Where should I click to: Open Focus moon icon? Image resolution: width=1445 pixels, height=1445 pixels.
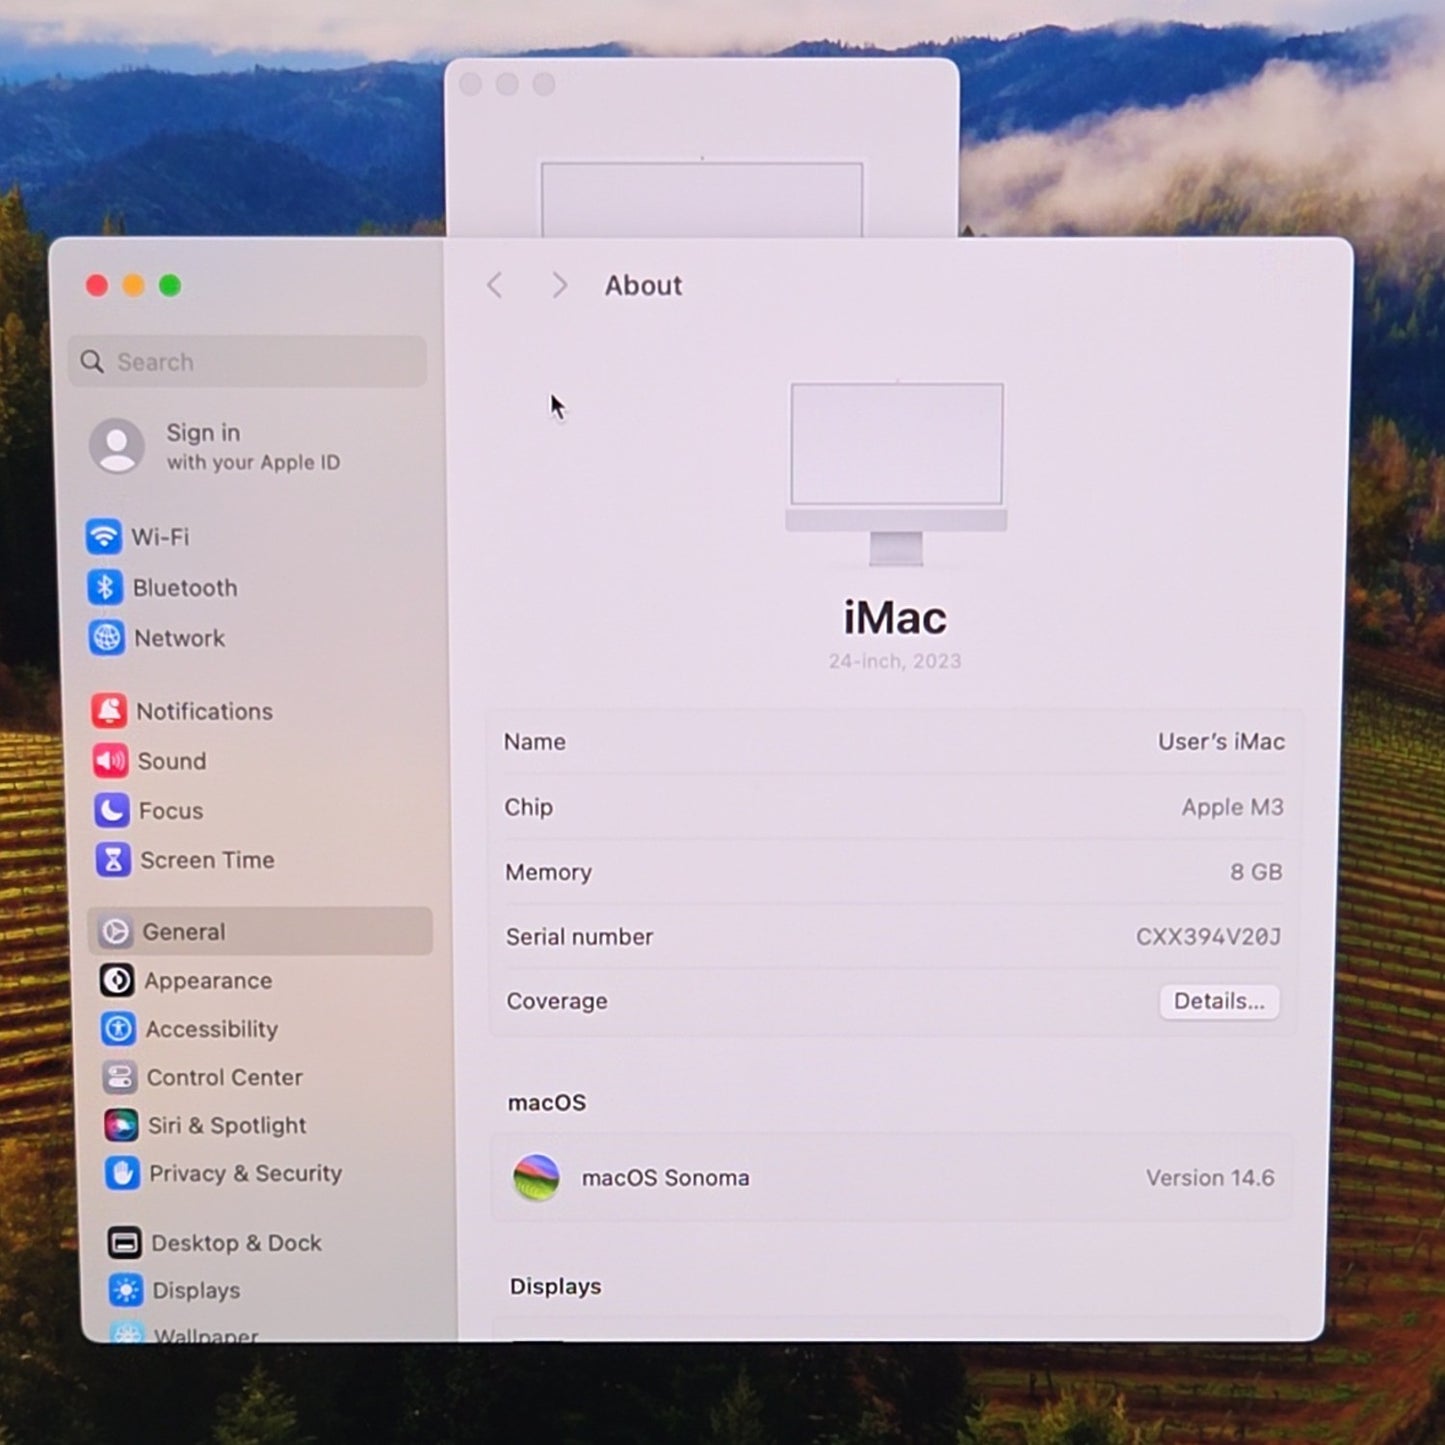pos(112,810)
